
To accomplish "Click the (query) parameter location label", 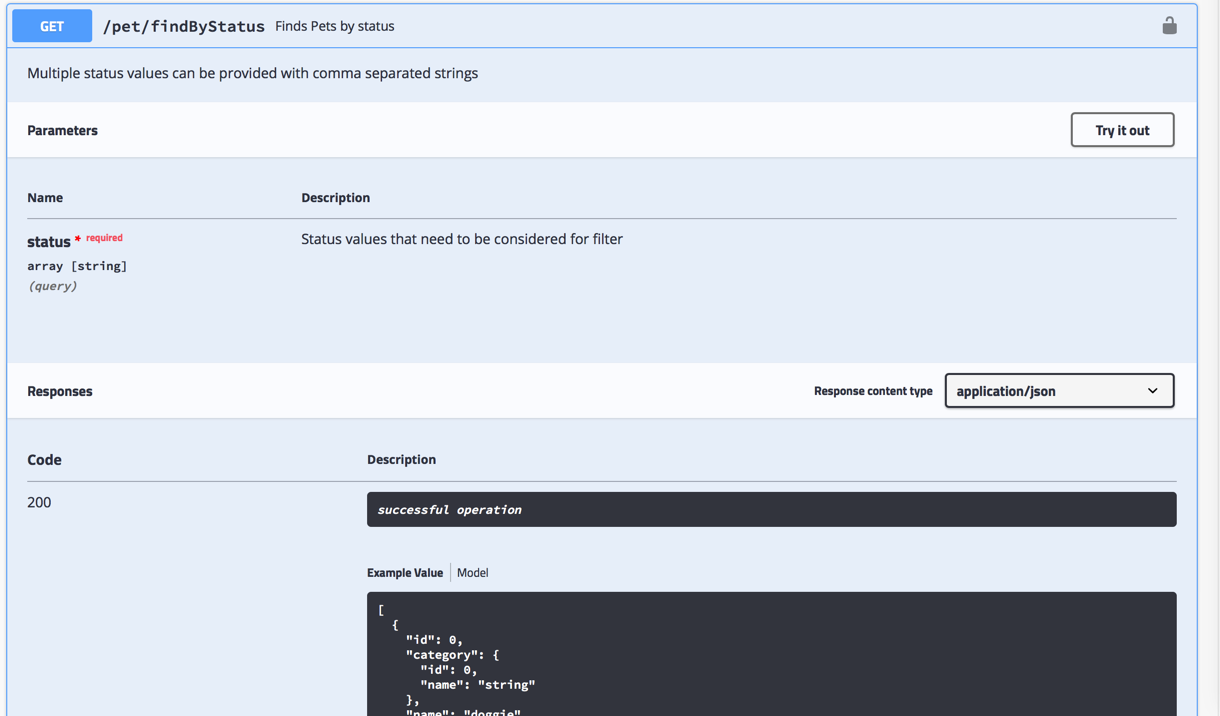I will click(52, 286).
